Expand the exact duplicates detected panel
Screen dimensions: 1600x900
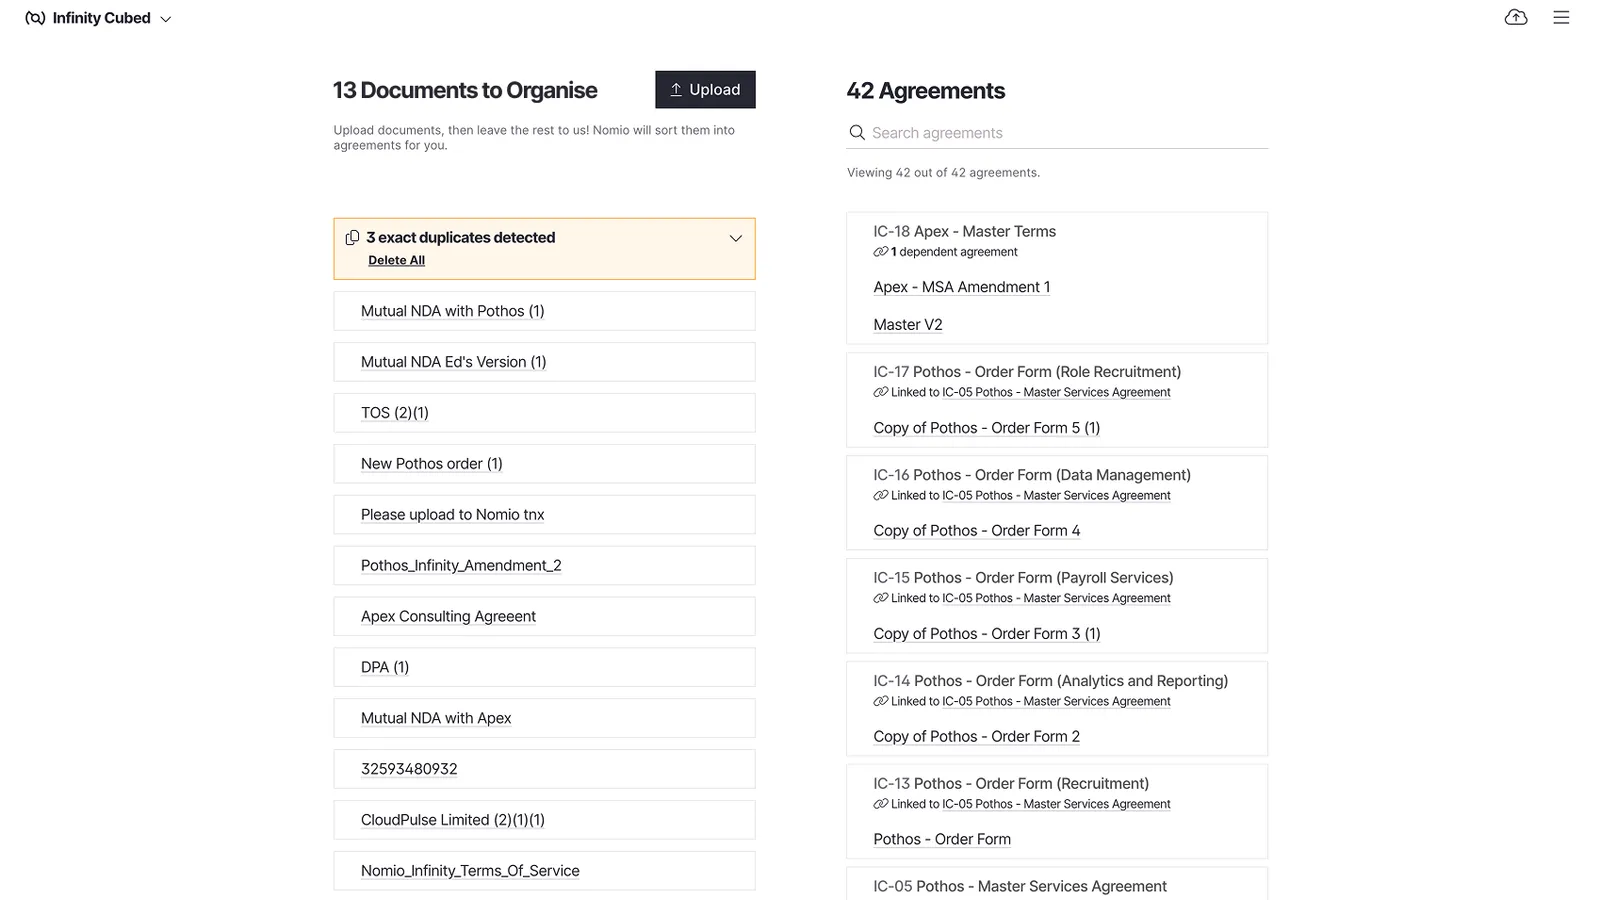point(736,238)
